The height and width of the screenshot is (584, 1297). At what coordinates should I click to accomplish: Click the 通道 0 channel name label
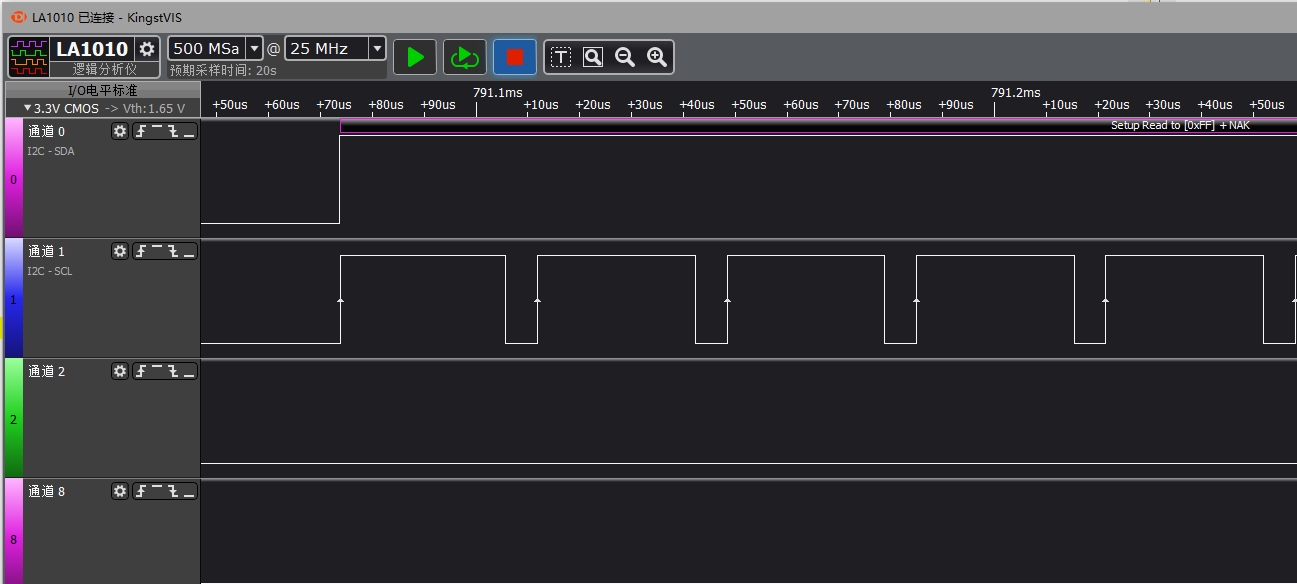pos(46,131)
